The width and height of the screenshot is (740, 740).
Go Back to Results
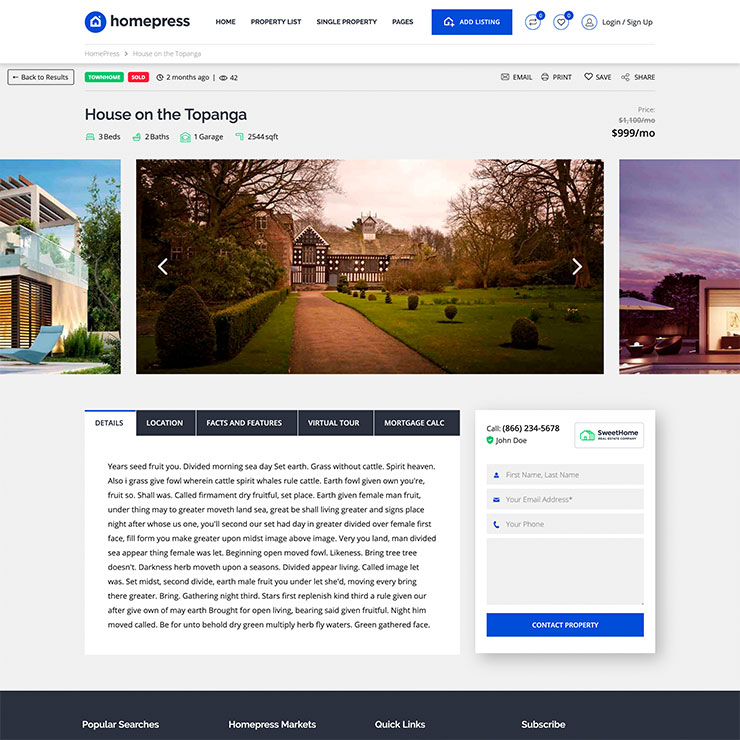click(40, 77)
